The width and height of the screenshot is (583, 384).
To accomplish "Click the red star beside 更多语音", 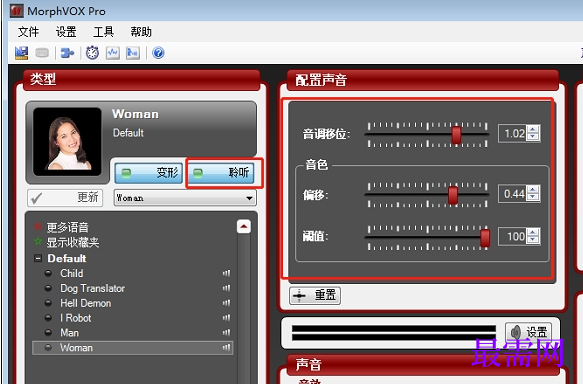I will coord(38,226).
